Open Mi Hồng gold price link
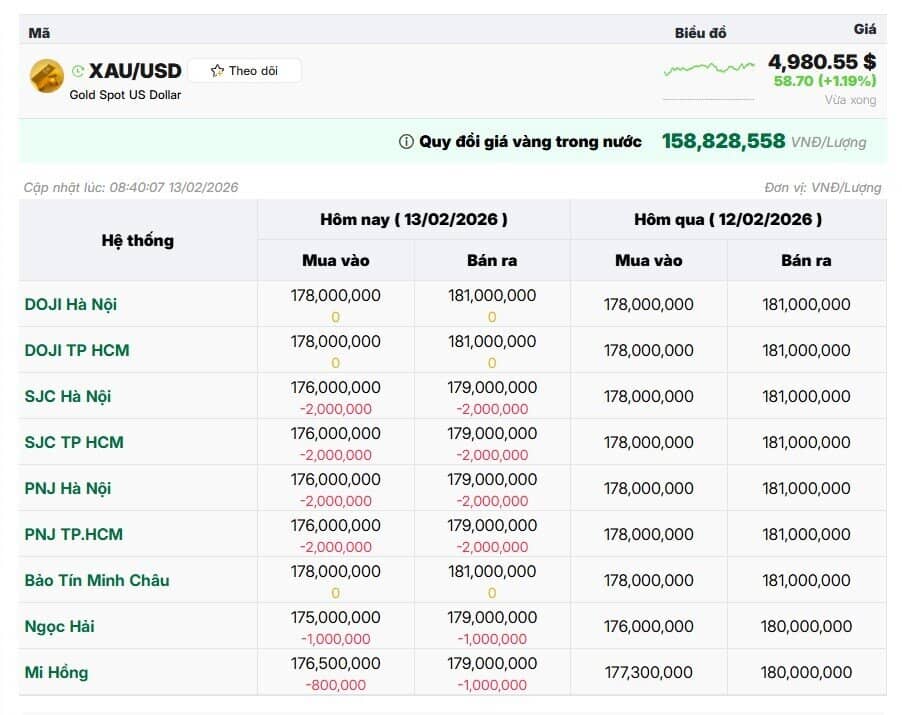 click(56, 672)
